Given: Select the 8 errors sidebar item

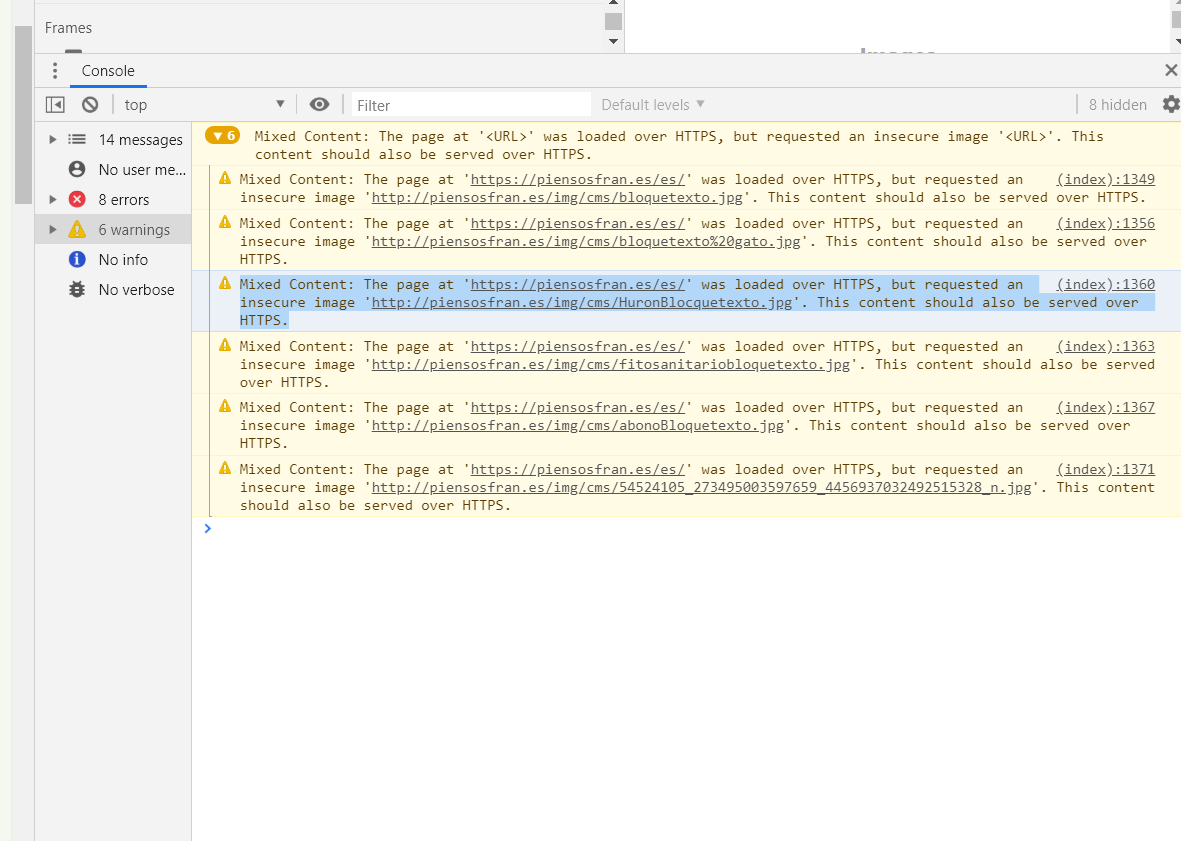Looking at the screenshot, I should pos(114,200).
